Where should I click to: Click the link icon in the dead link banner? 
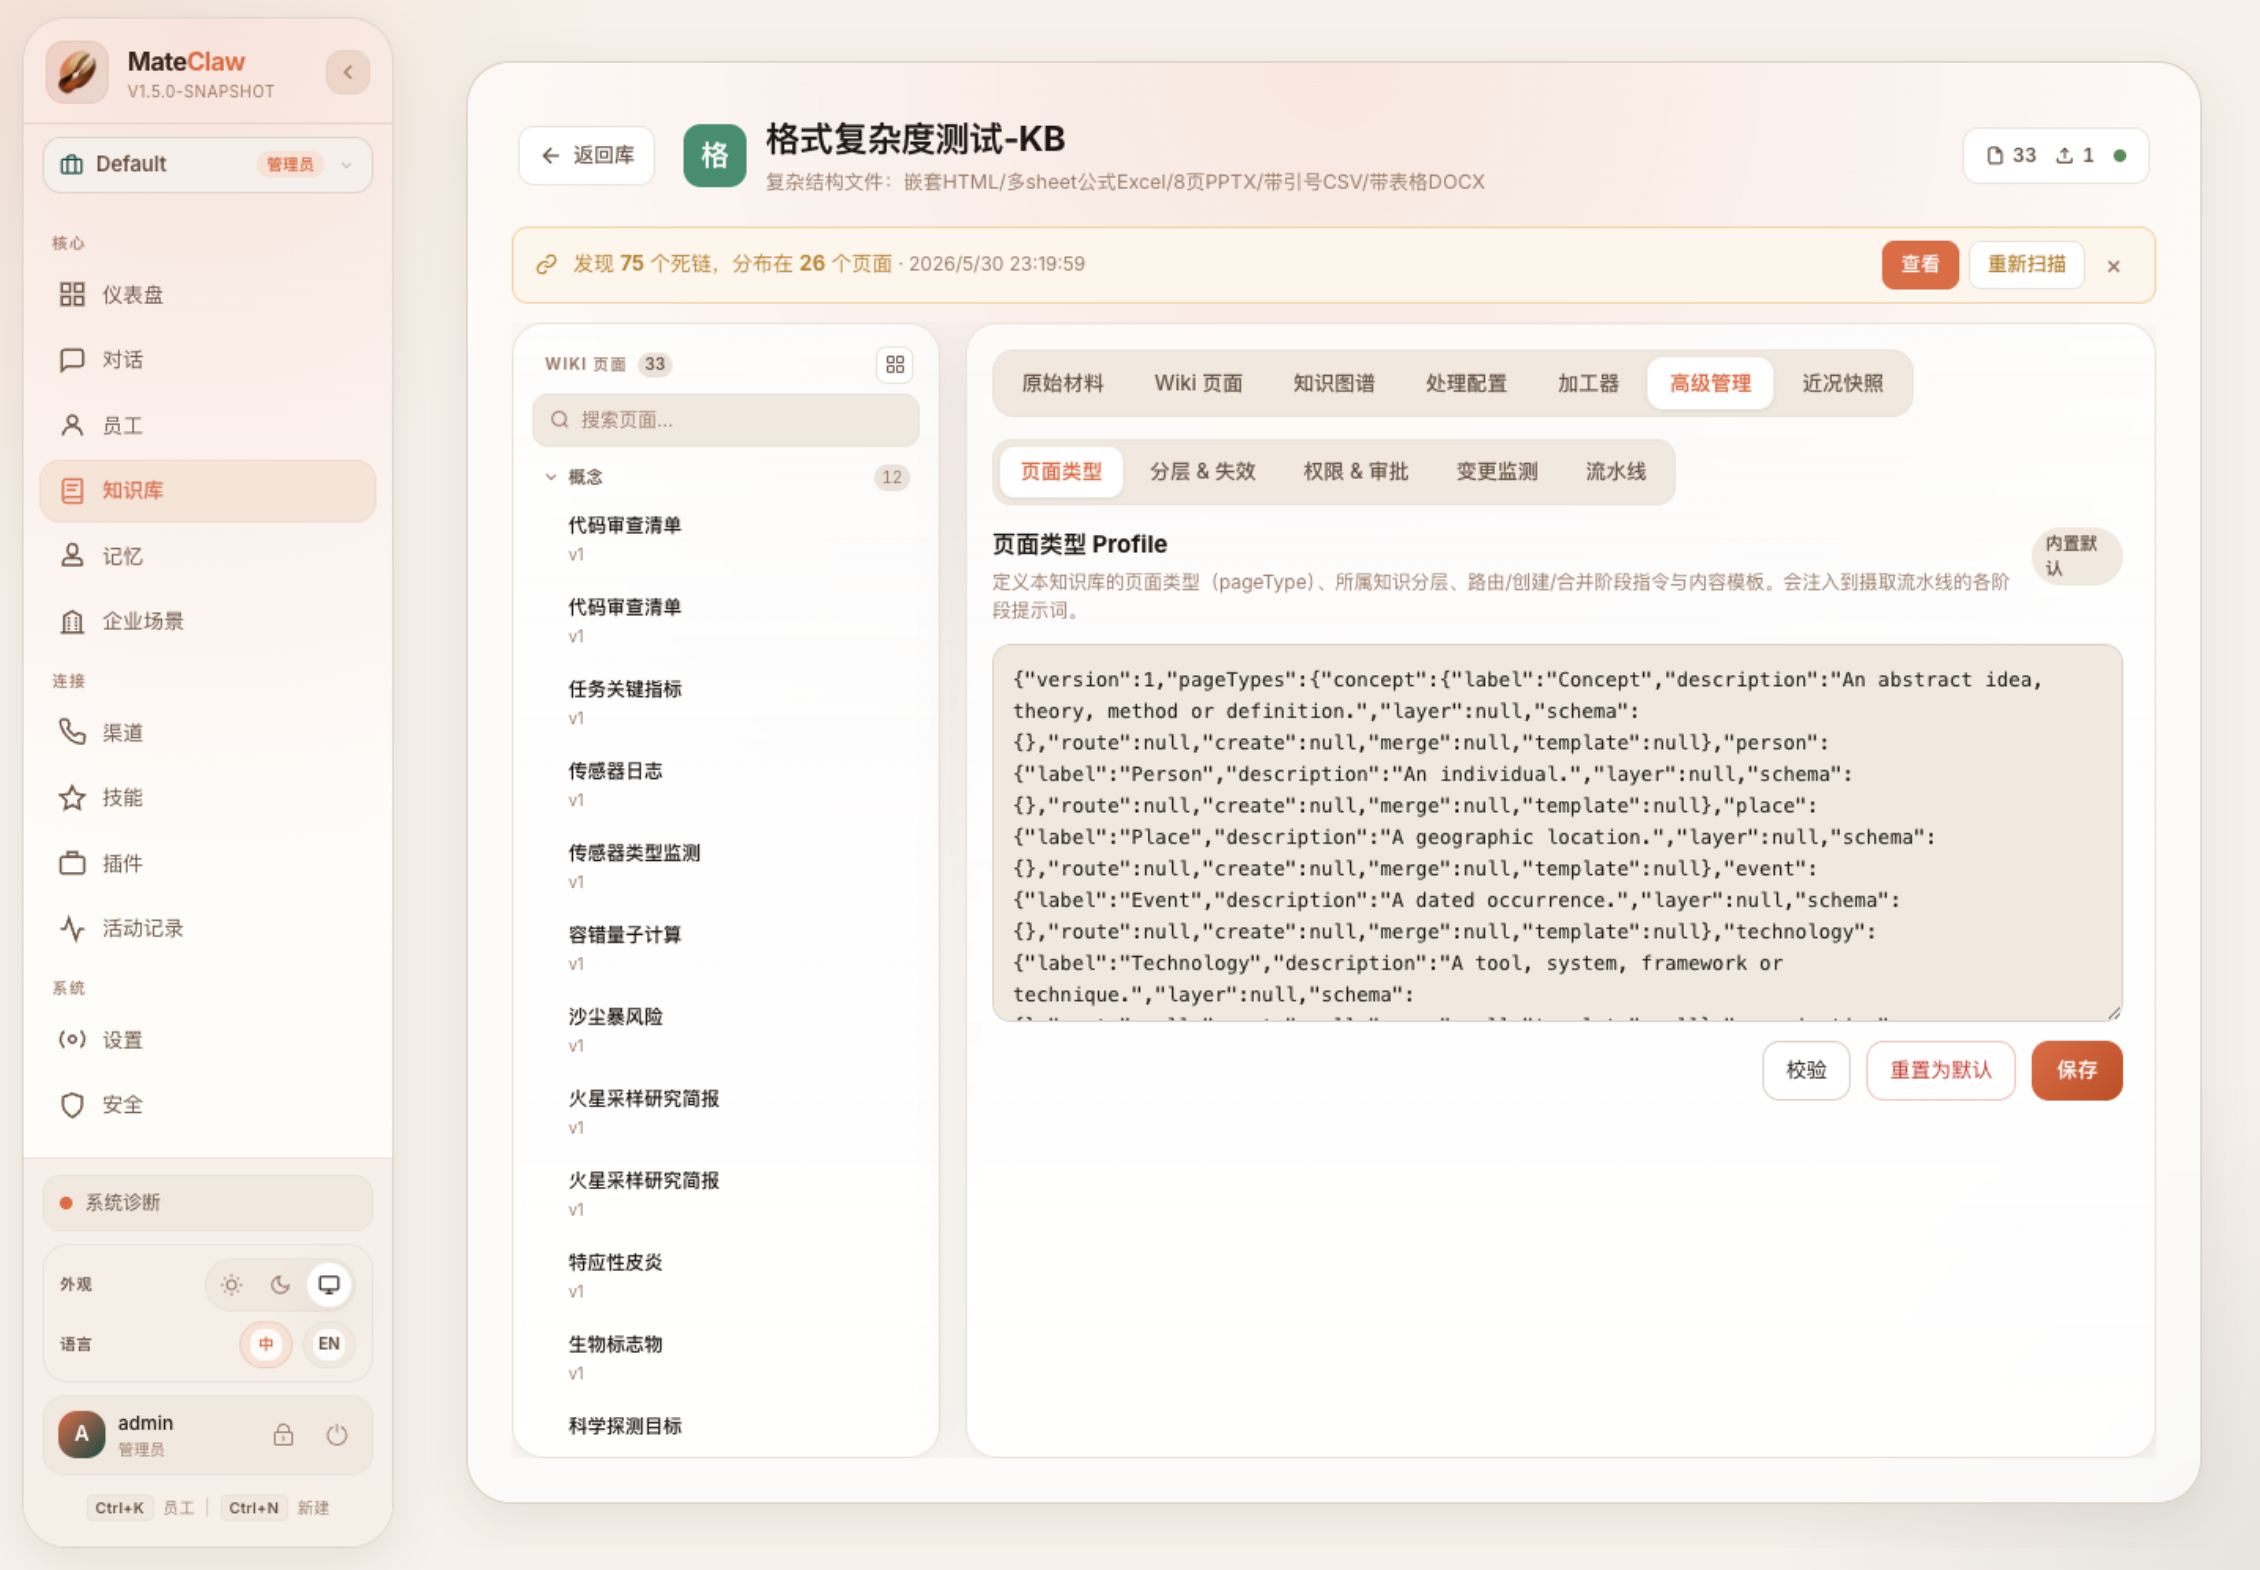pos(546,264)
